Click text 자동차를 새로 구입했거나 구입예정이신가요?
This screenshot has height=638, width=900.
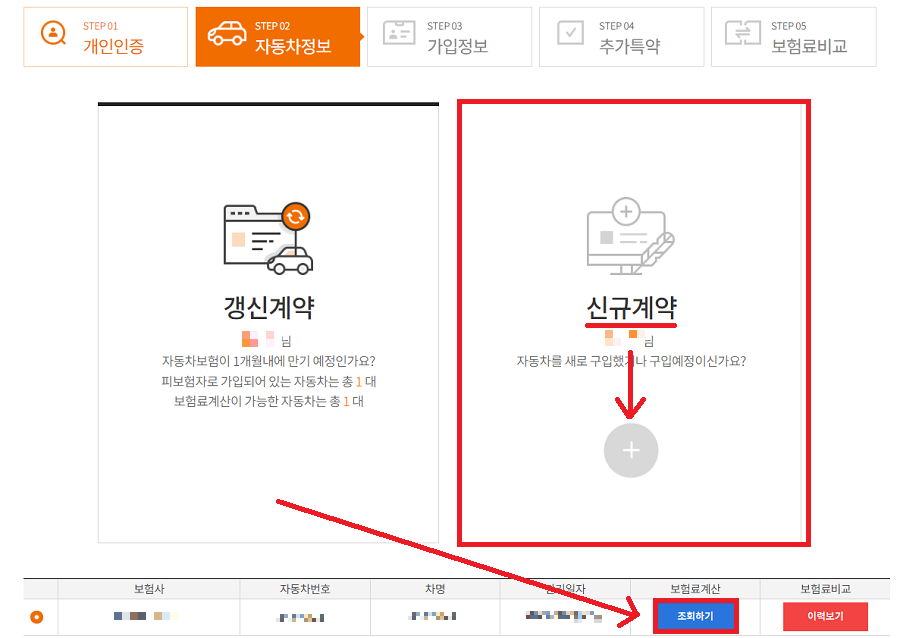[631, 361]
